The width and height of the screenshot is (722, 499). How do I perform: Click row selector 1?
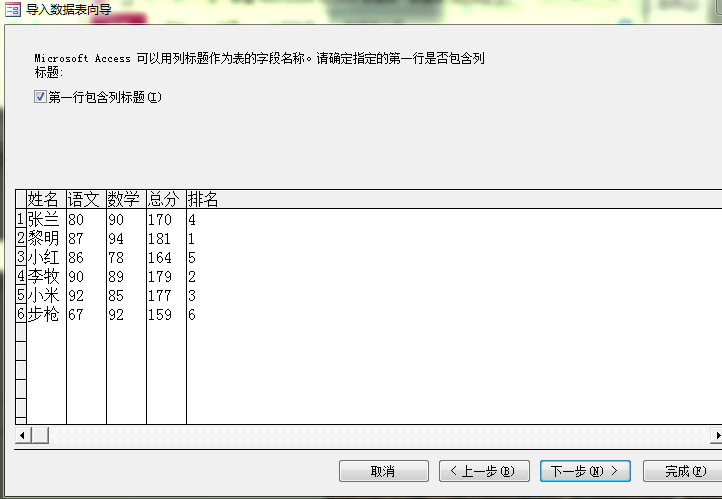21,219
